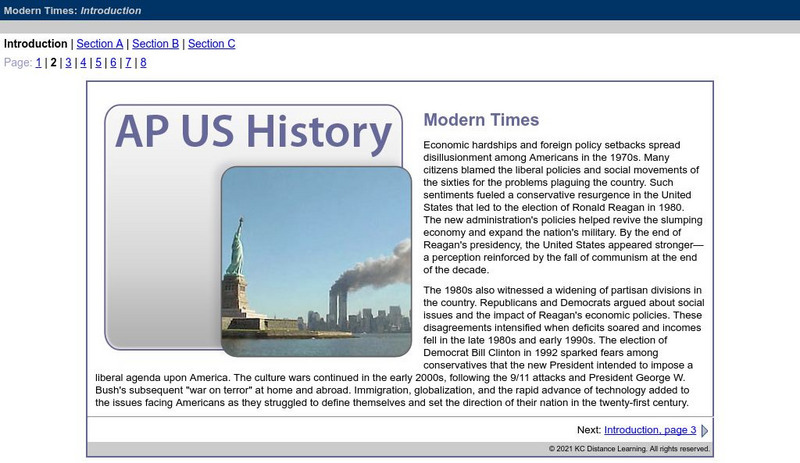The image size is (800, 463).
Task: Click the 'Modern Times: Introduction' title bar text
Action: pos(72,10)
